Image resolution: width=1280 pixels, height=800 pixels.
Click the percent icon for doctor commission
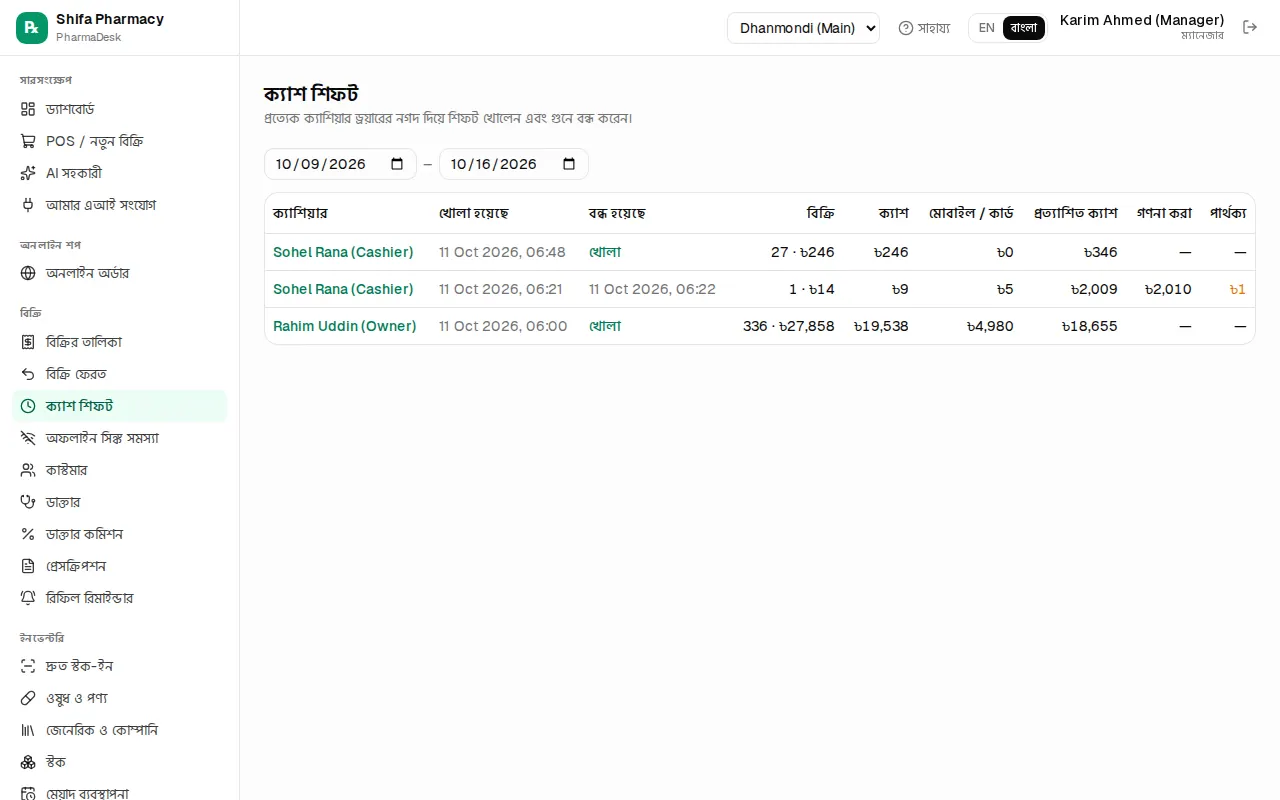tap(28, 534)
